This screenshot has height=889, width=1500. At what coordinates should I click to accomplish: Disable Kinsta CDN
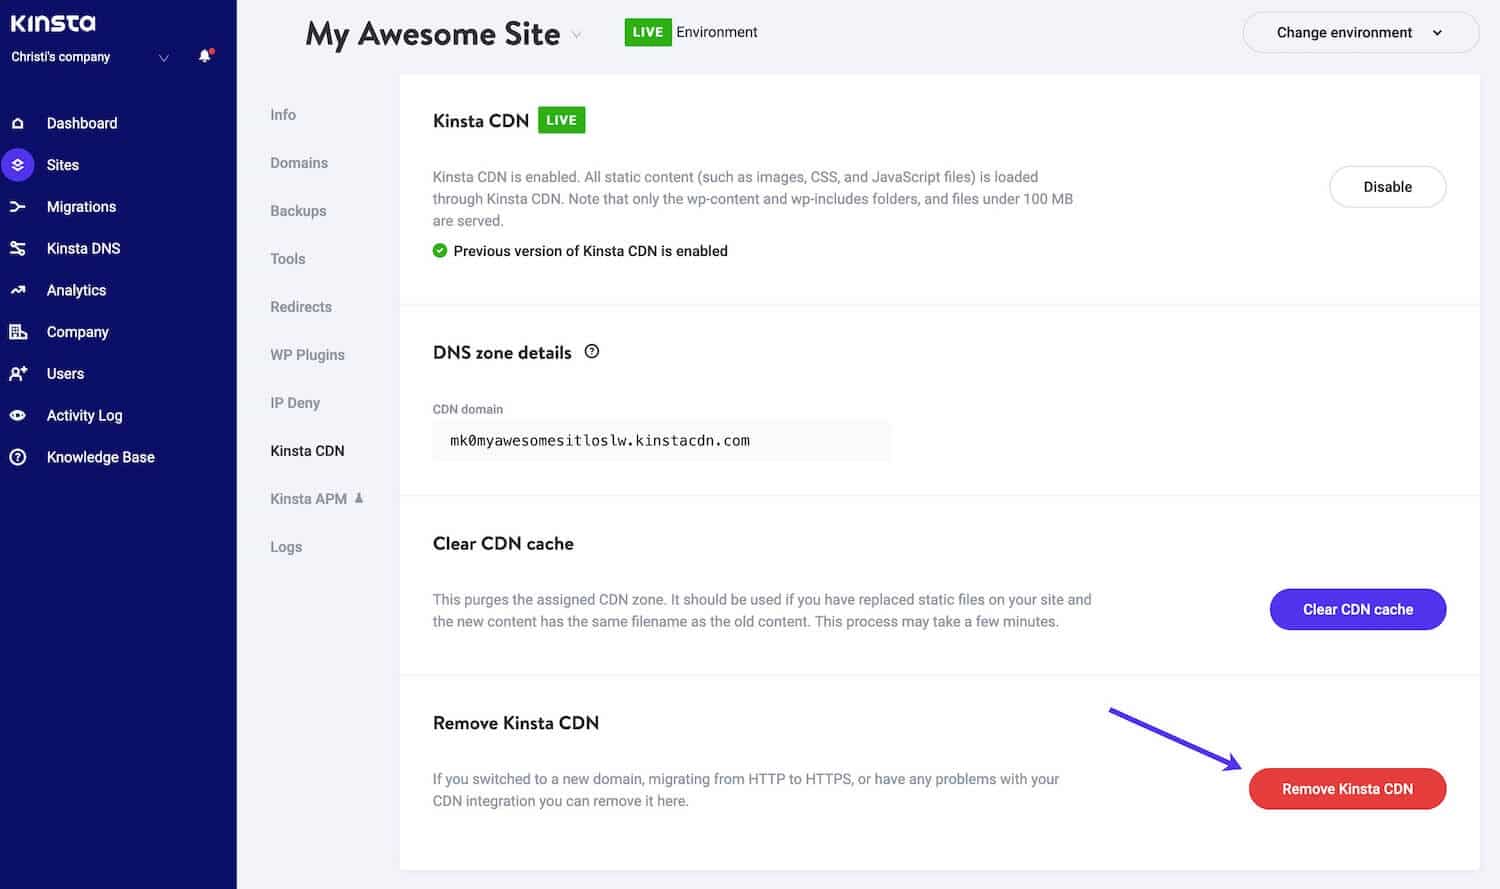point(1387,187)
